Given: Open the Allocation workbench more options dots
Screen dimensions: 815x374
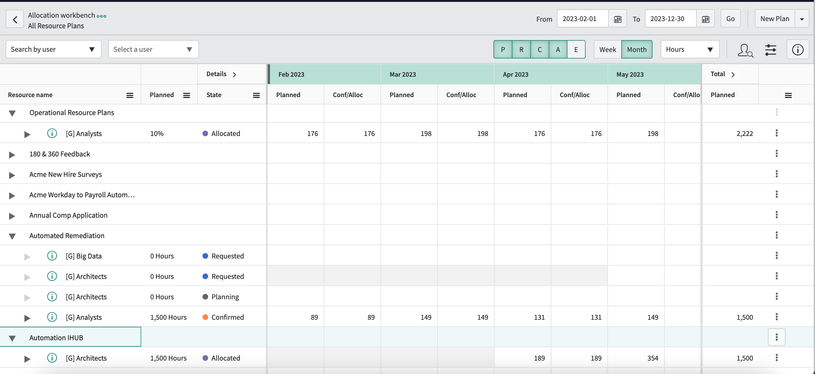Looking at the screenshot, I should pyautogui.click(x=101, y=16).
